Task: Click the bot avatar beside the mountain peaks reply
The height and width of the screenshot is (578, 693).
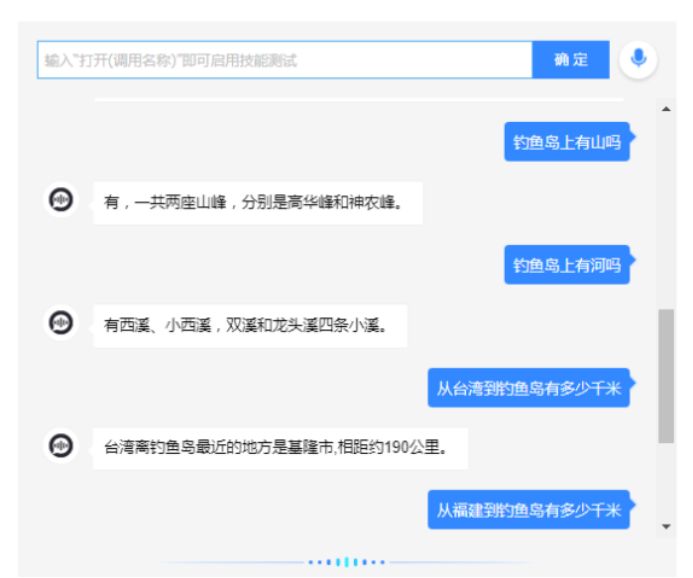Action: 61,200
